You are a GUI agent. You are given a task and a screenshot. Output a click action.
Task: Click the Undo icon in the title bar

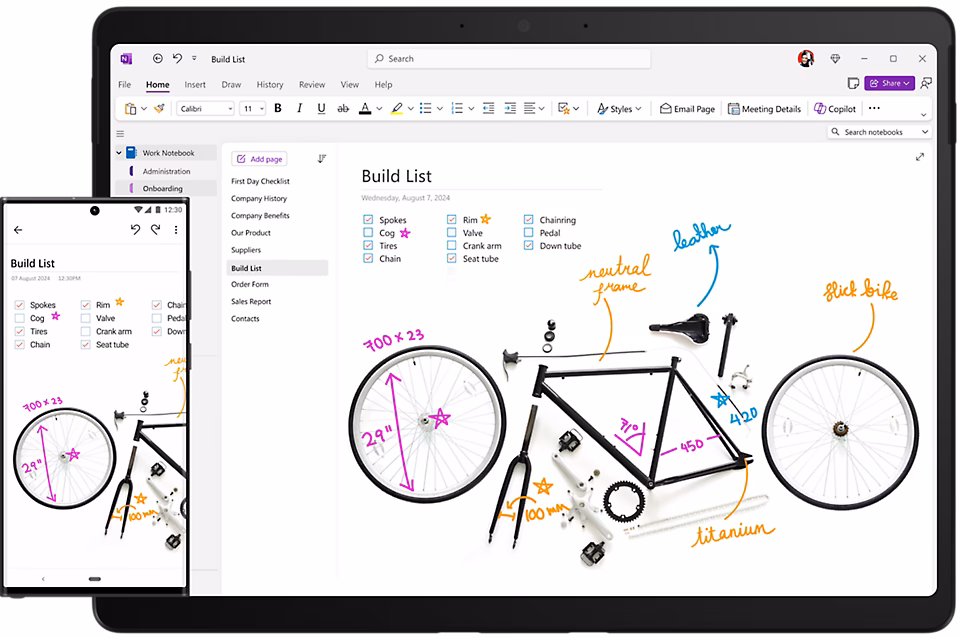(x=177, y=58)
